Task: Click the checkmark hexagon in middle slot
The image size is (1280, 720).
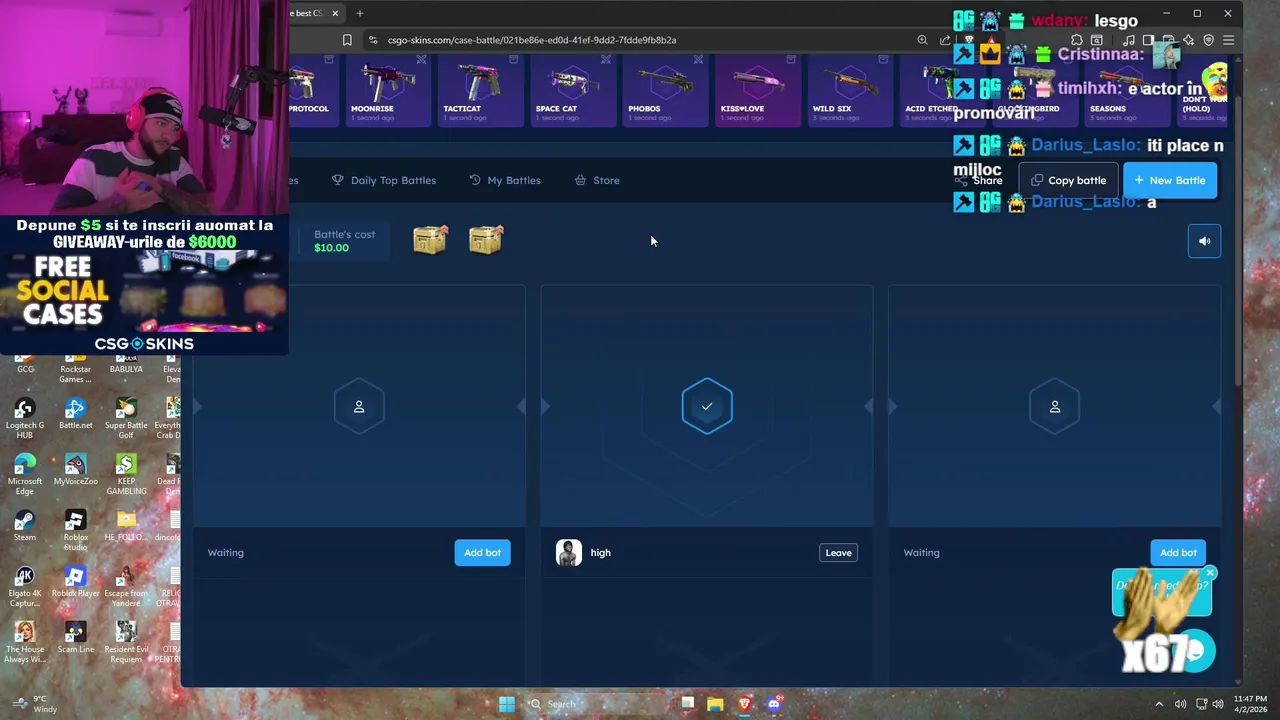Action: [707, 406]
